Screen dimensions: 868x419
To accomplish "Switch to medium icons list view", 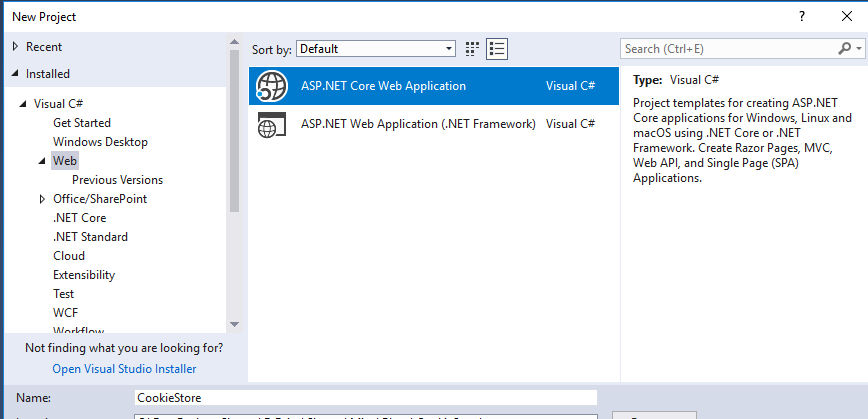I will click(x=497, y=49).
